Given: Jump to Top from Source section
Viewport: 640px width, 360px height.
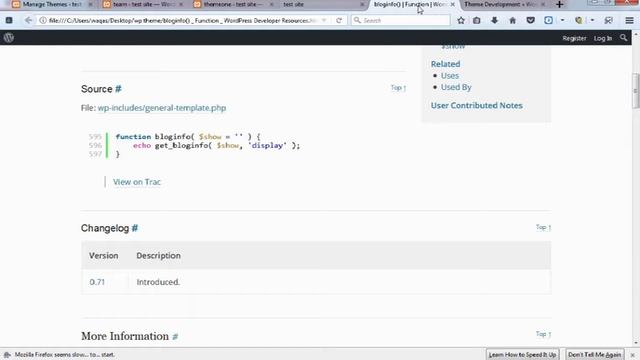Looking at the screenshot, I should 398,88.
